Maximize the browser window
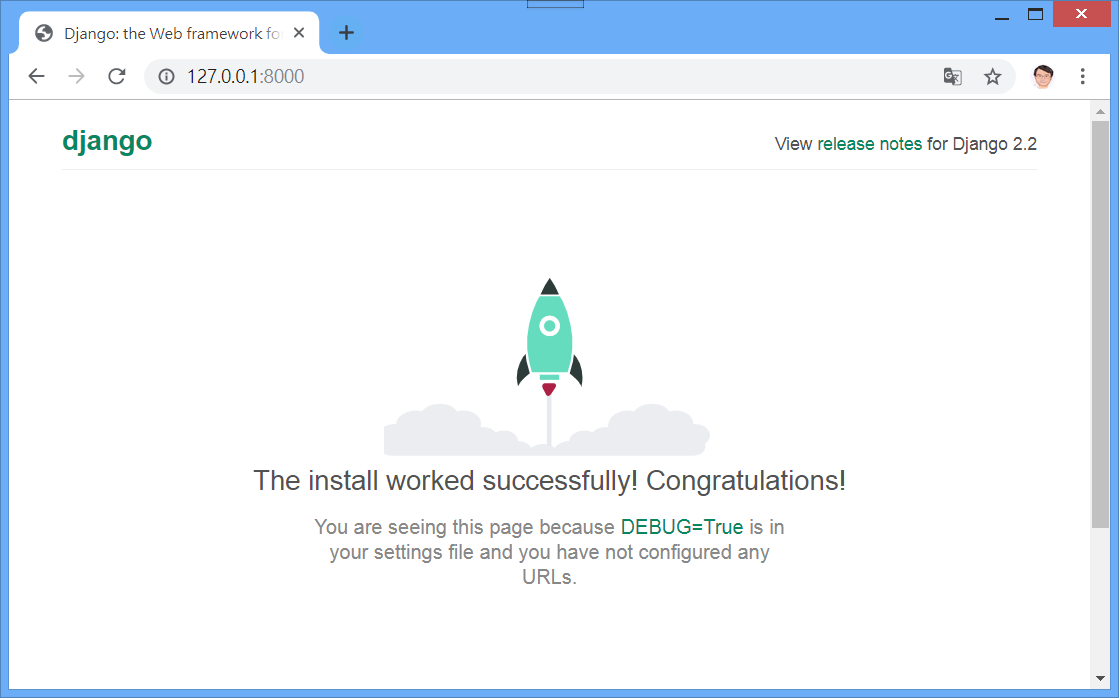Viewport: 1119px width, 698px height. click(1036, 14)
